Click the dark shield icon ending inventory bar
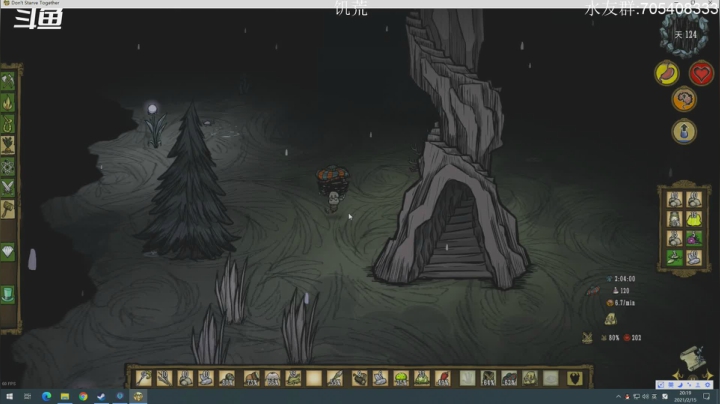This screenshot has width=720, height=404. [574, 378]
